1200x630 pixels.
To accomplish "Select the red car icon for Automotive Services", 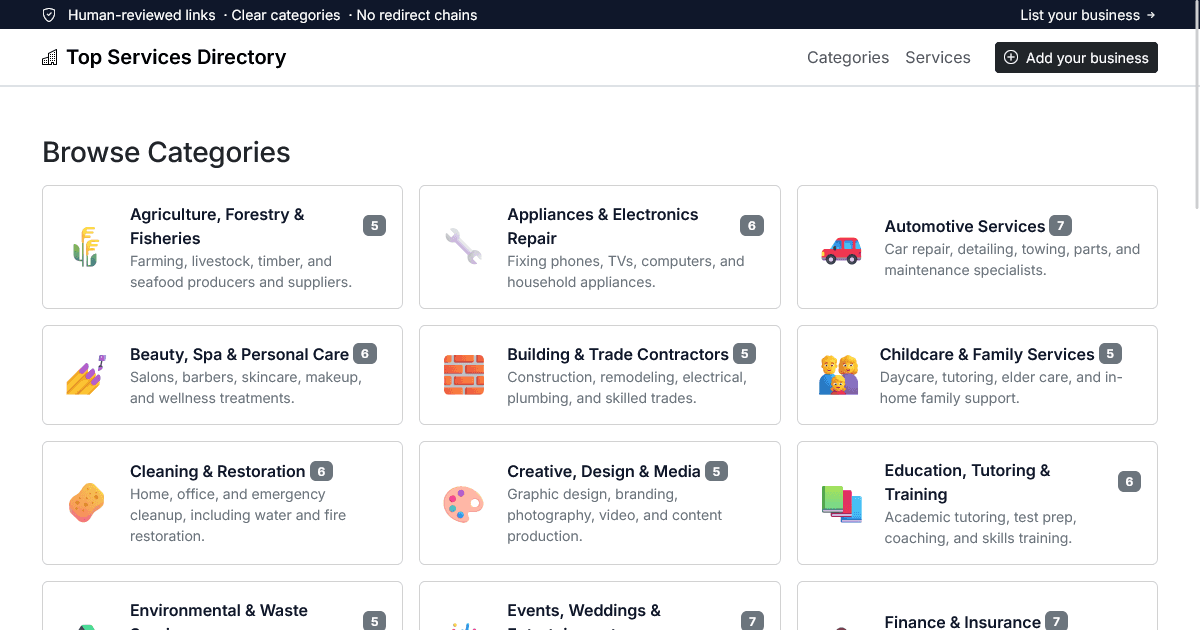I will coord(841,253).
